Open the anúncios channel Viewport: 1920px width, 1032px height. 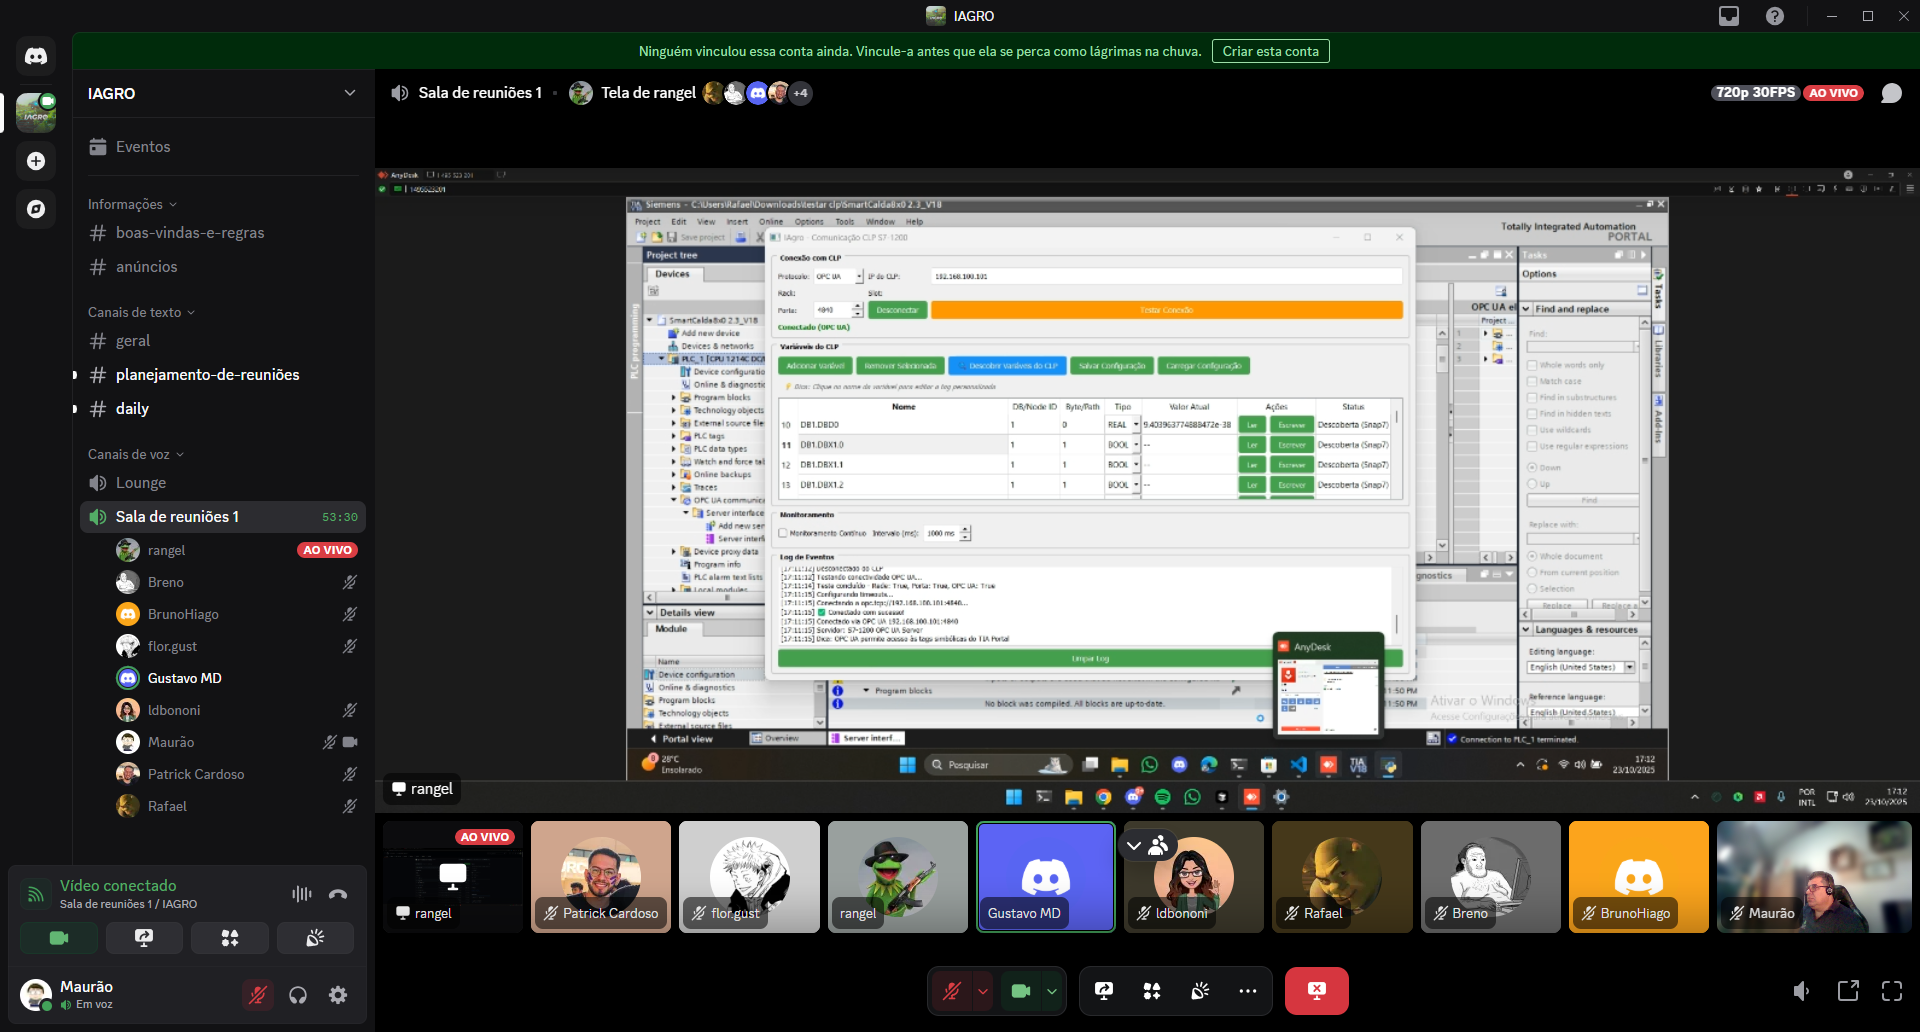point(223,267)
